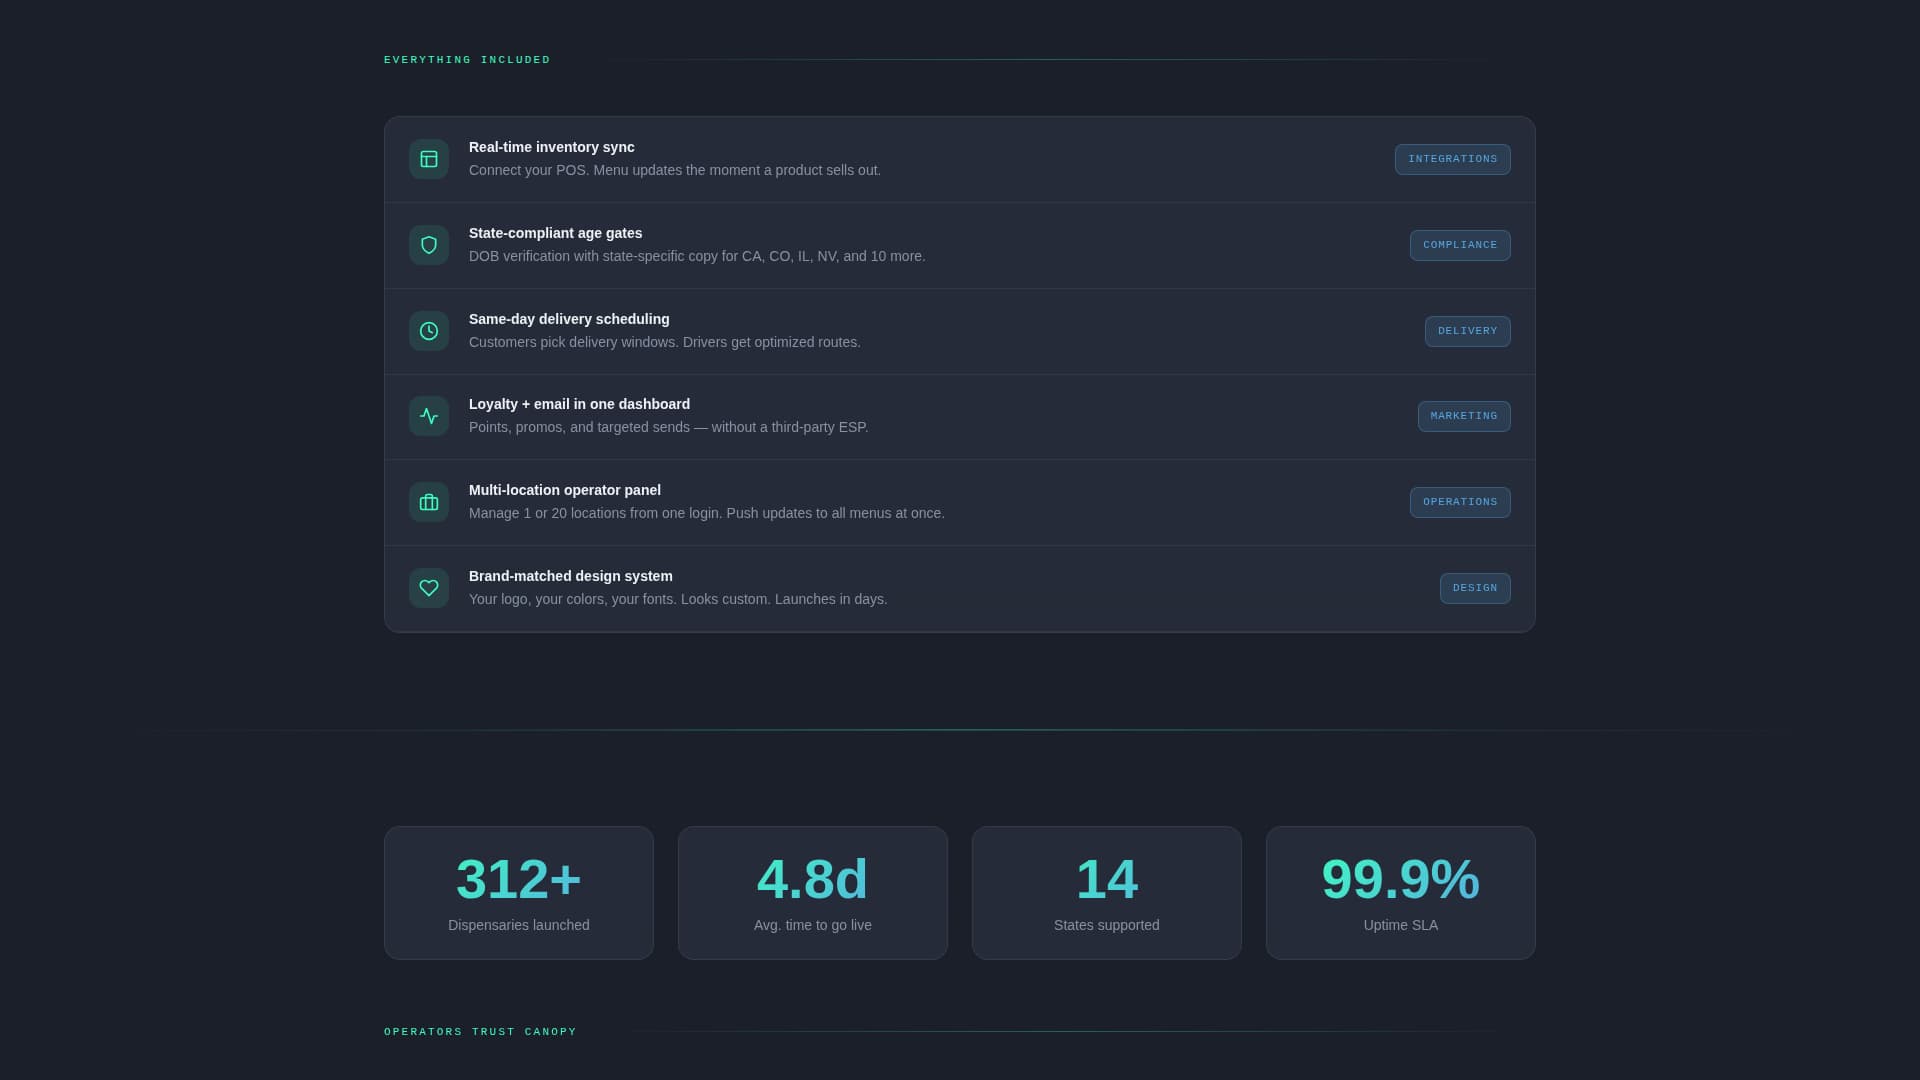The width and height of the screenshot is (1920, 1080).
Task: Select the briefcase icon for Multi-location operator panel
Action: [x=428, y=502]
